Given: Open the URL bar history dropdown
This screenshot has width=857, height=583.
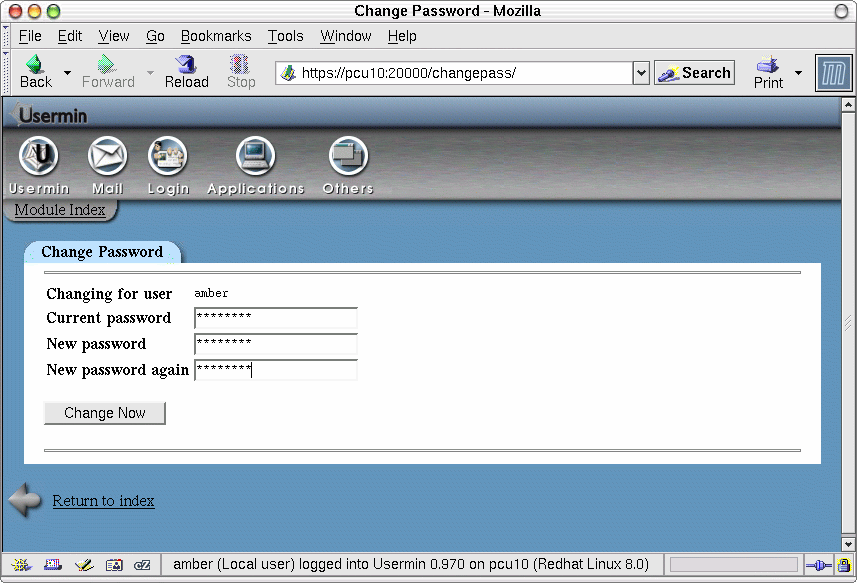Looking at the screenshot, I should [641, 73].
